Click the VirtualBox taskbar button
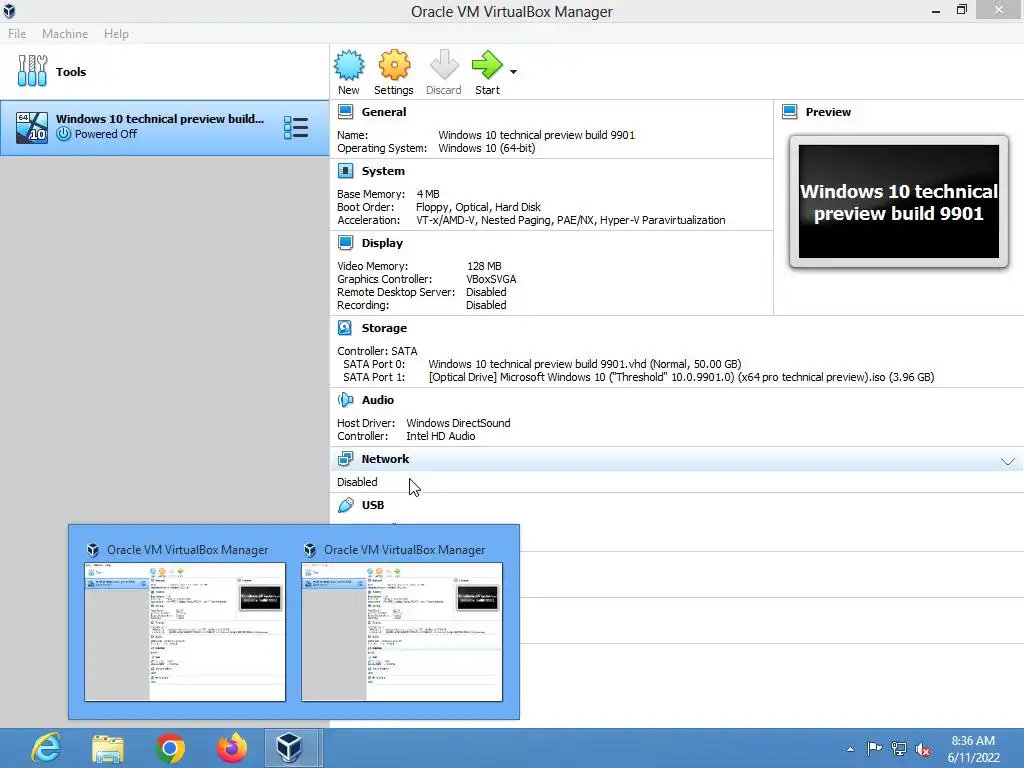Viewport: 1024px width, 768px height. click(293, 748)
